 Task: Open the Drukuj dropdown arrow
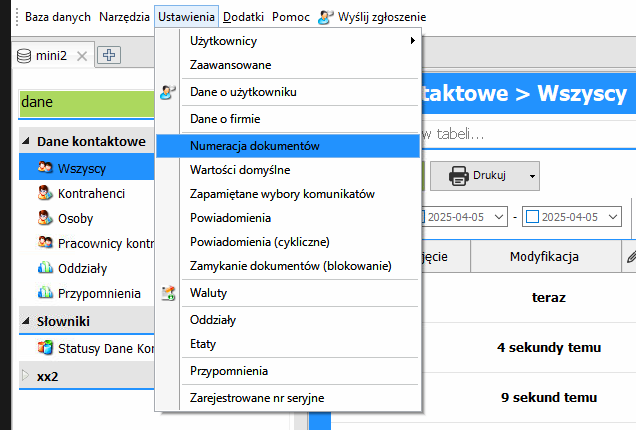(532, 176)
